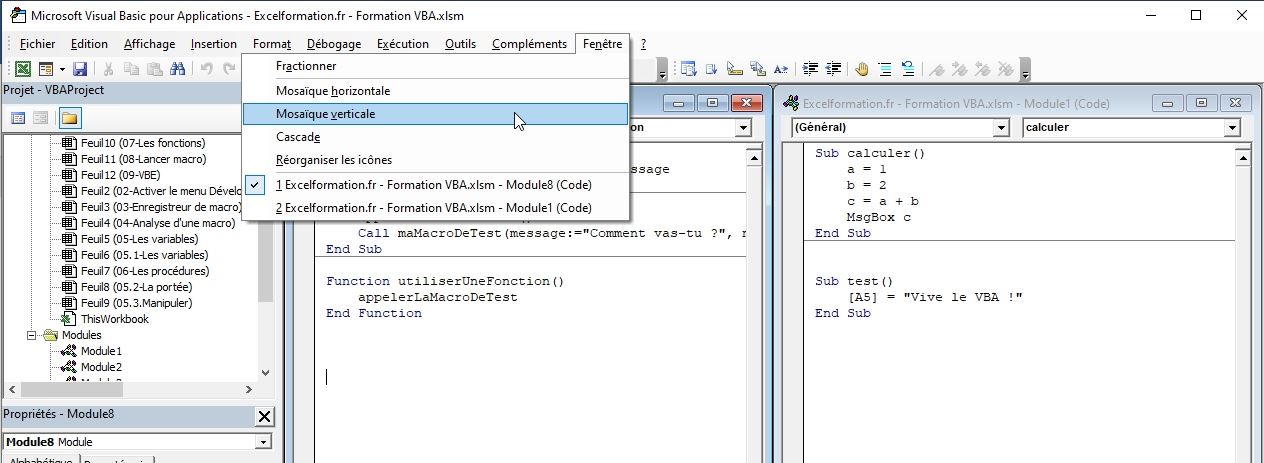Viewport: 1264px width, 463px height.
Task: Click the View Microsoft Excel icon
Action: [22, 69]
